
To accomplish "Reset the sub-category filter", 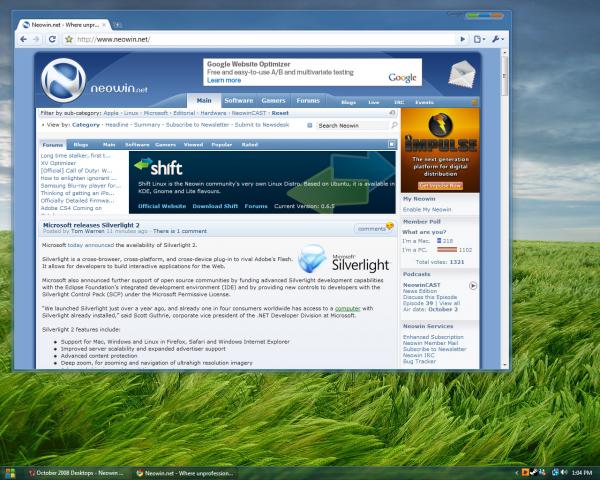I will (x=280, y=113).
